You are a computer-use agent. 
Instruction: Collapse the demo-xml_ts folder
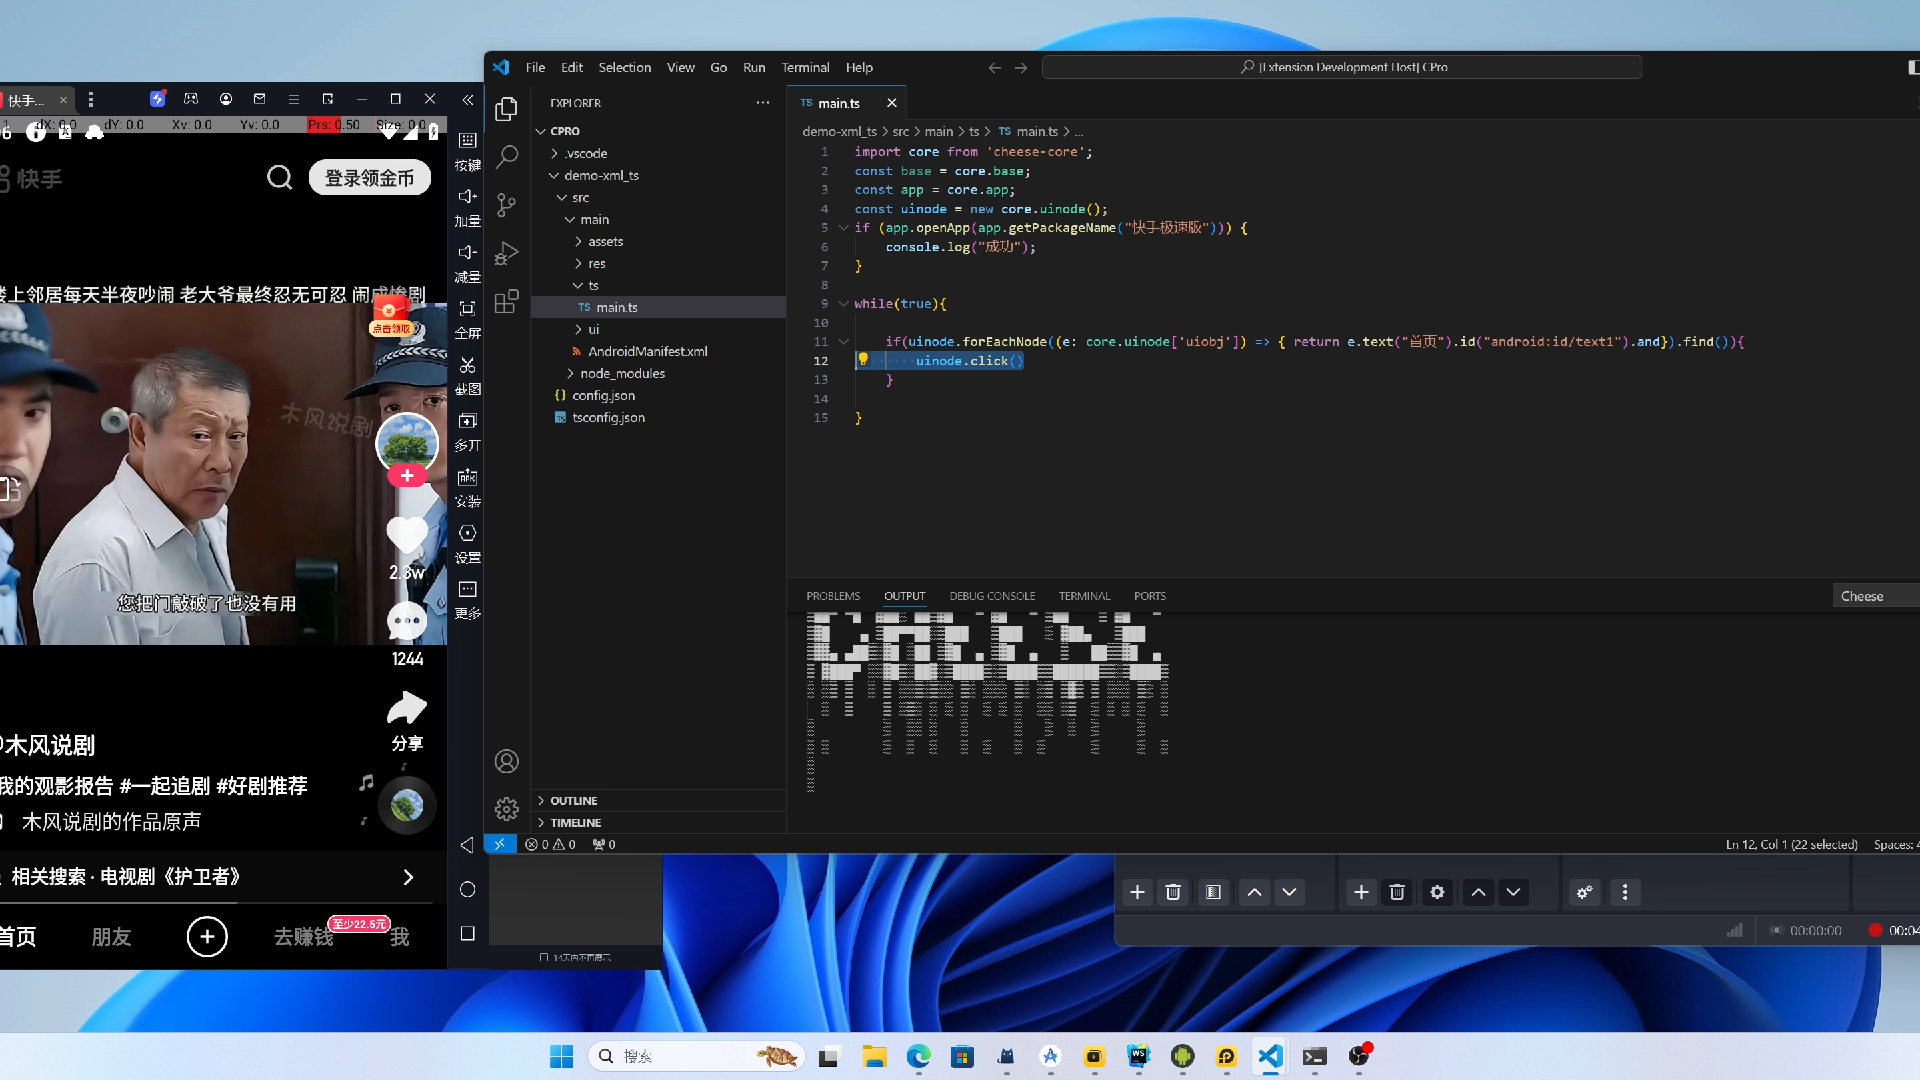point(600,175)
